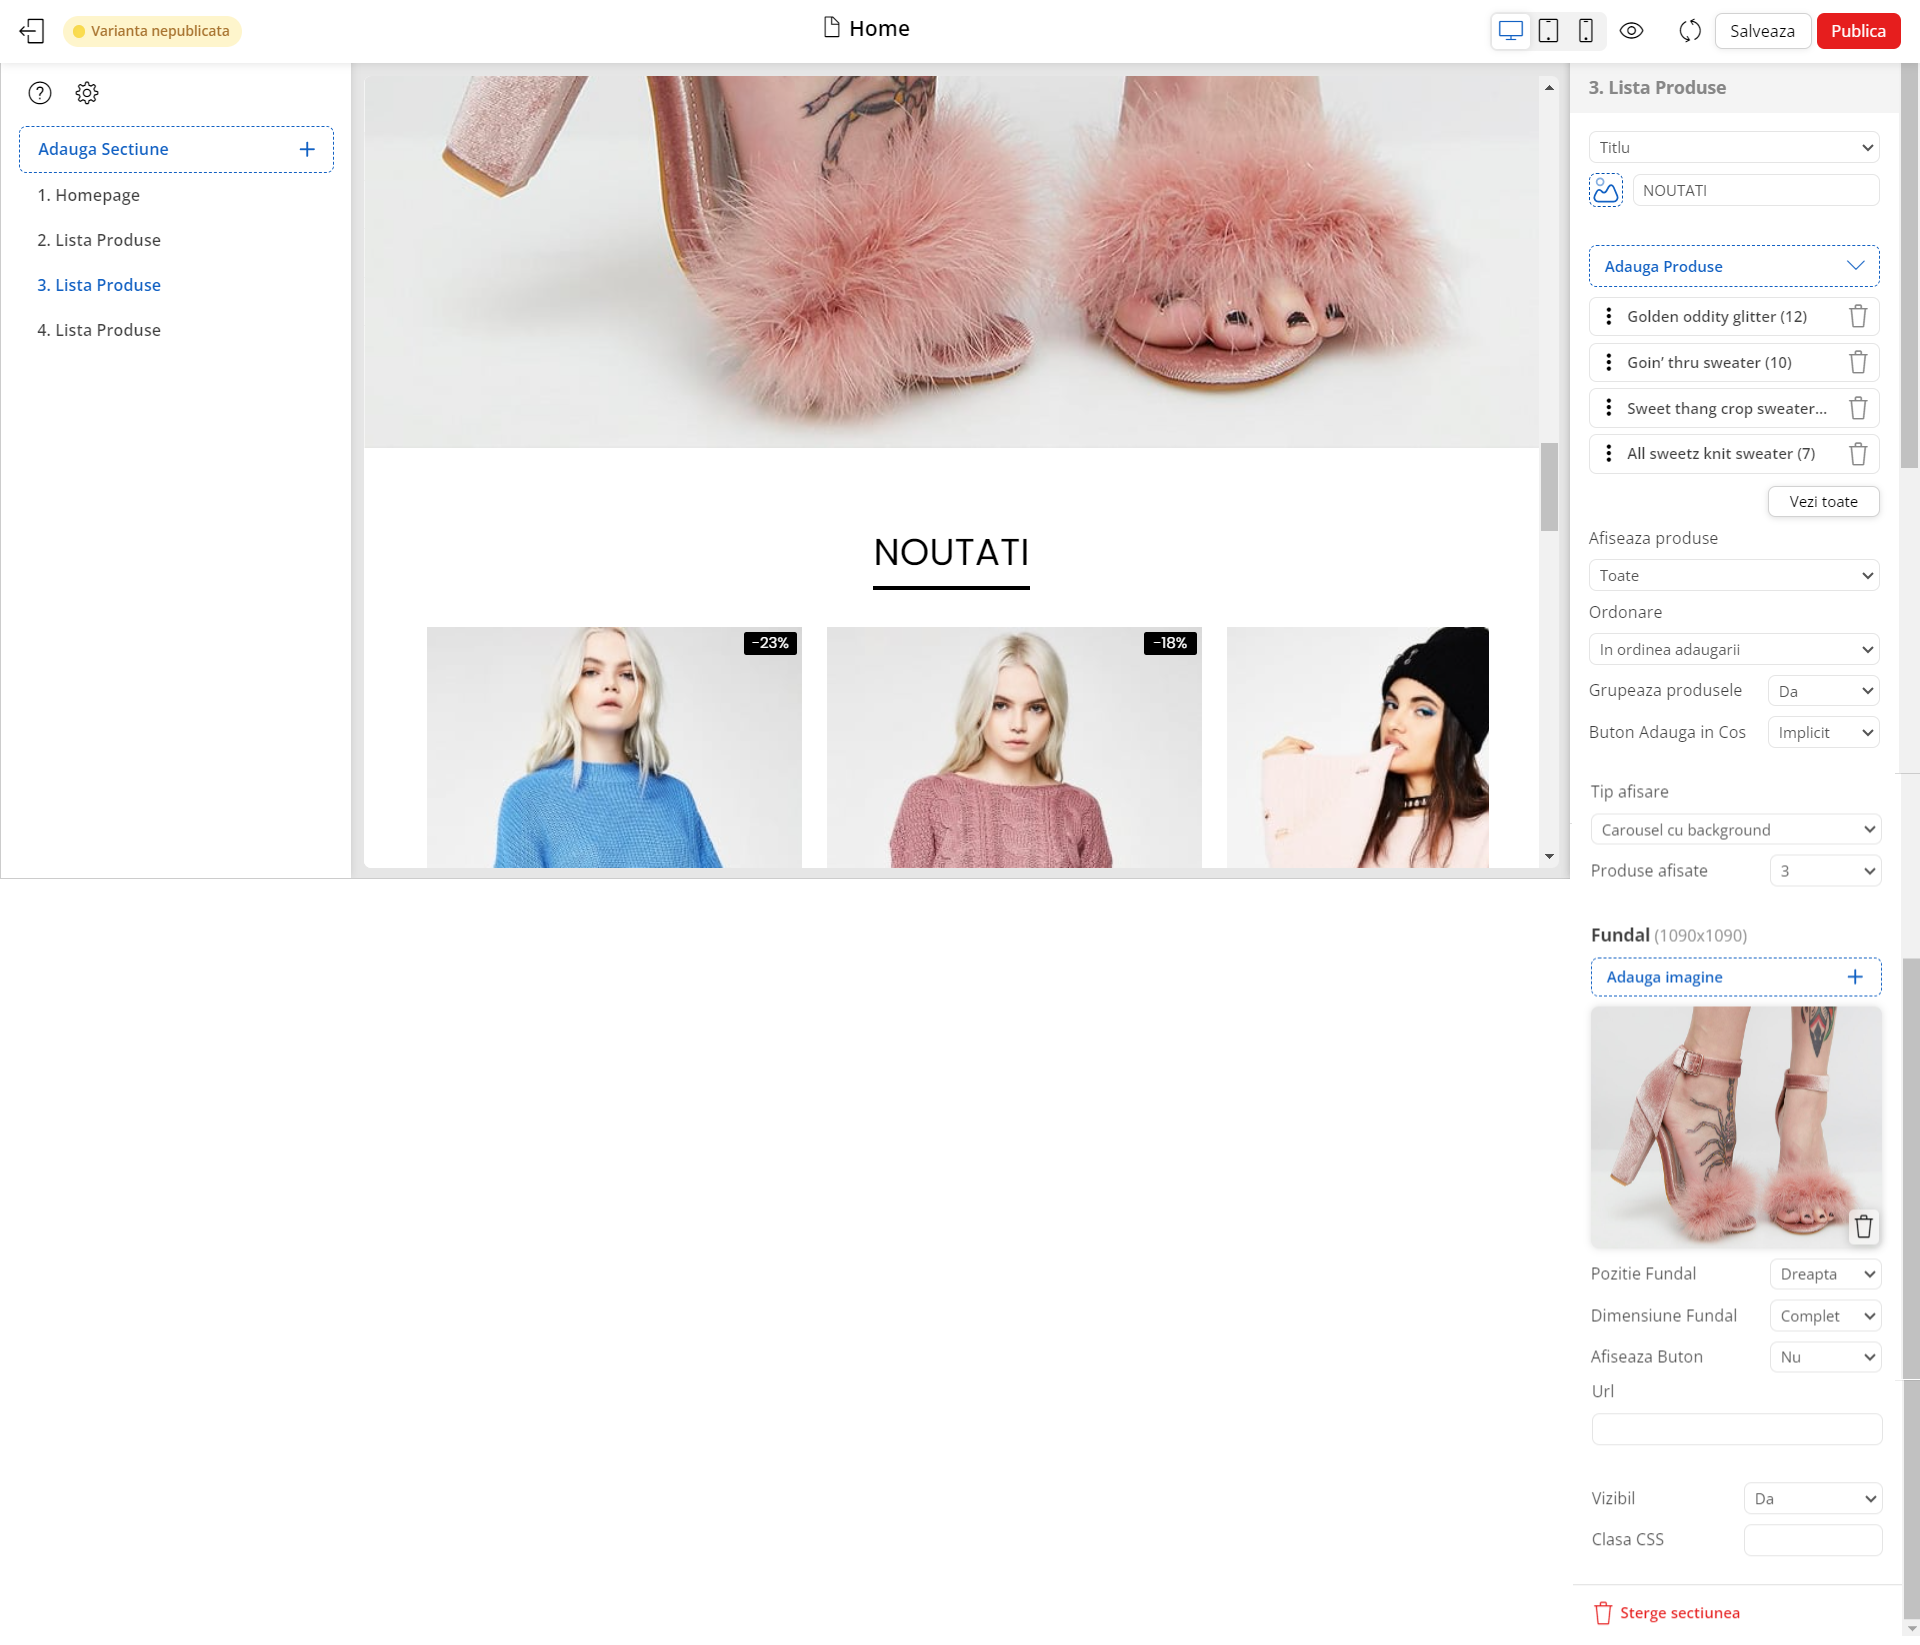The height and width of the screenshot is (1645, 1920).
Task: Open the 'Tip afisare' dropdown
Action: point(1735,829)
